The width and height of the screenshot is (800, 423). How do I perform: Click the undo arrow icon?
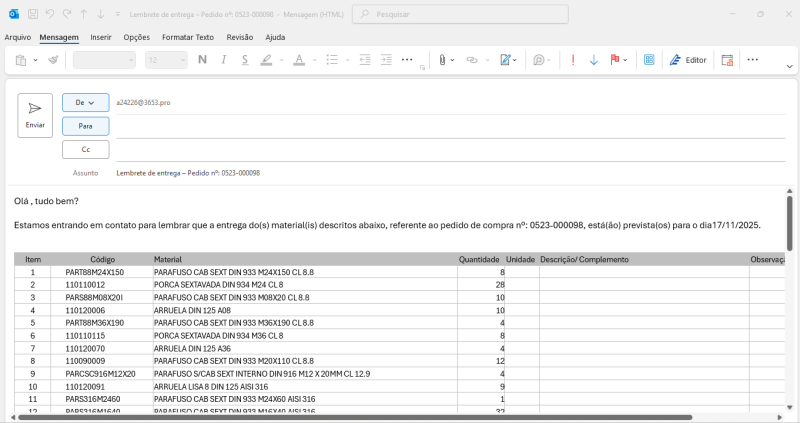click(x=50, y=15)
